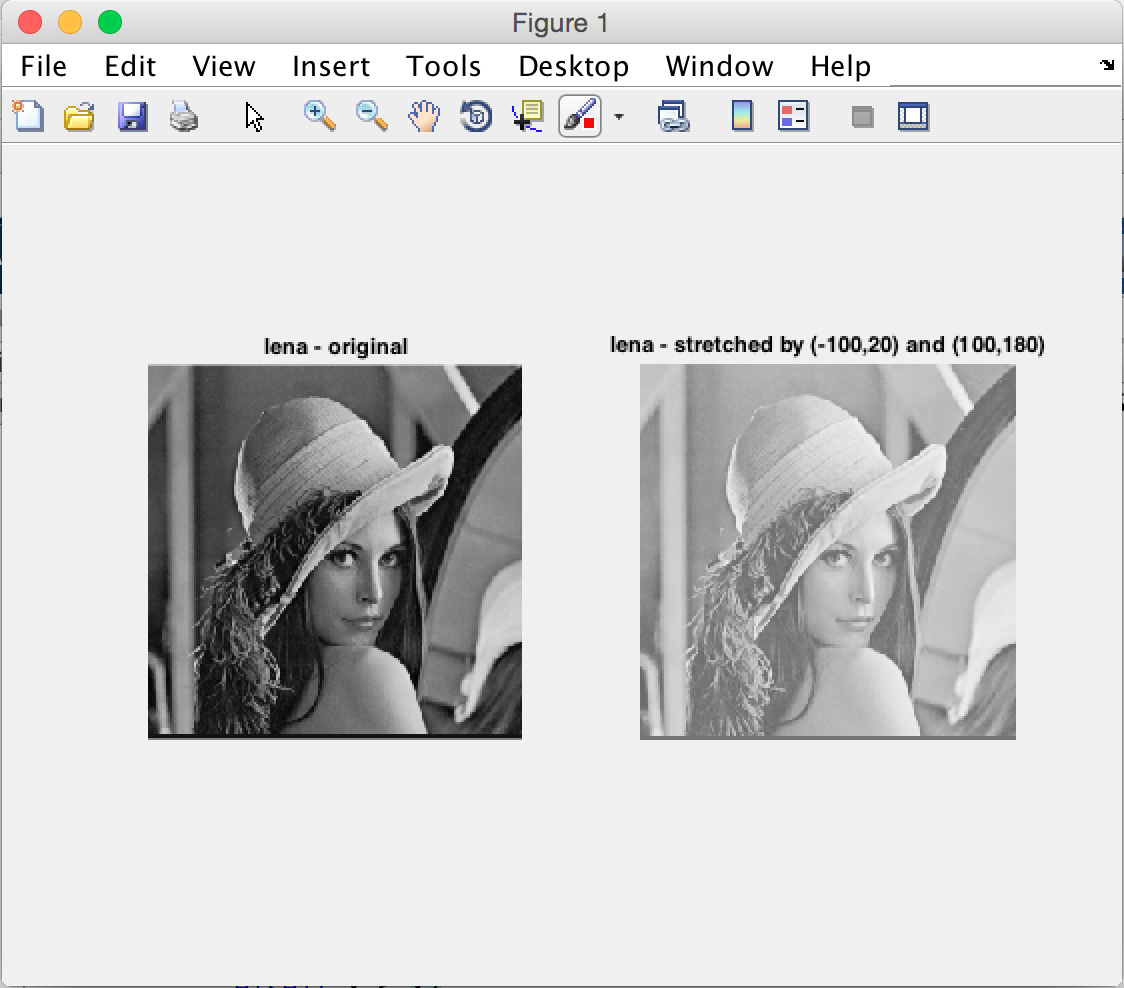The image size is (1124, 988).
Task: Open the Insert menu
Action: pos(330,66)
